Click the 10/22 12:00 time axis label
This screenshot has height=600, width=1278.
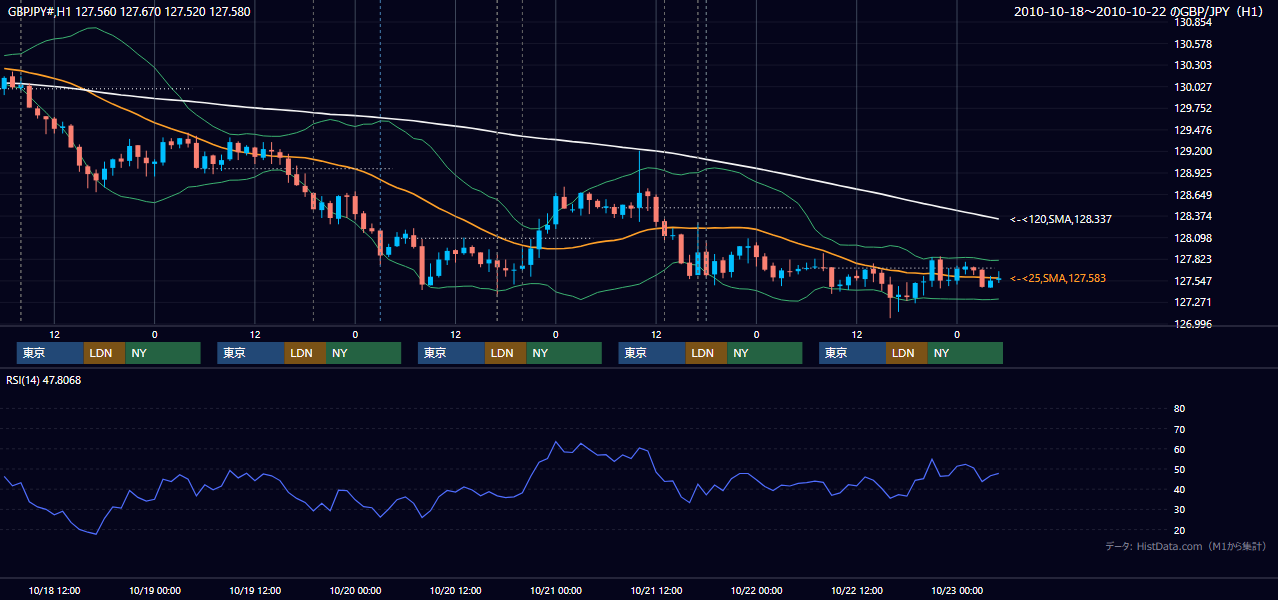[857, 590]
